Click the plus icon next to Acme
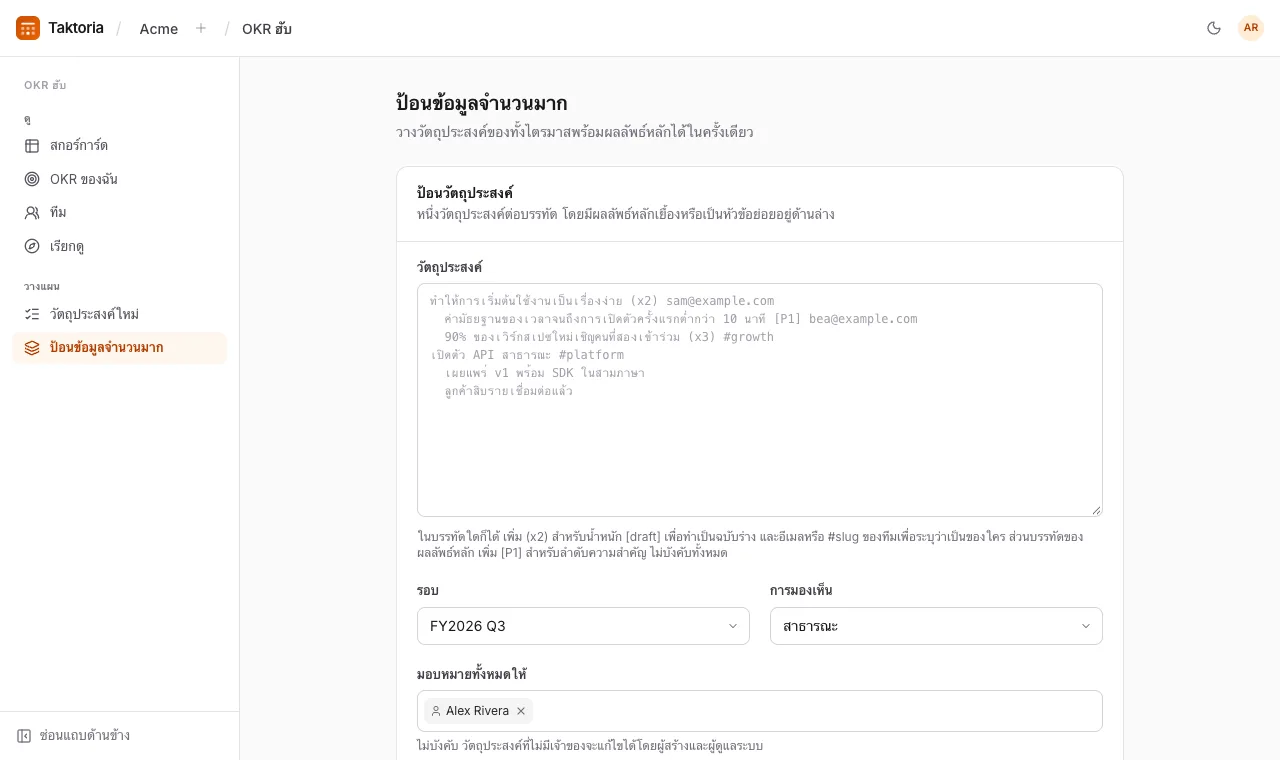This screenshot has height=760, width=1280. point(201,28)
